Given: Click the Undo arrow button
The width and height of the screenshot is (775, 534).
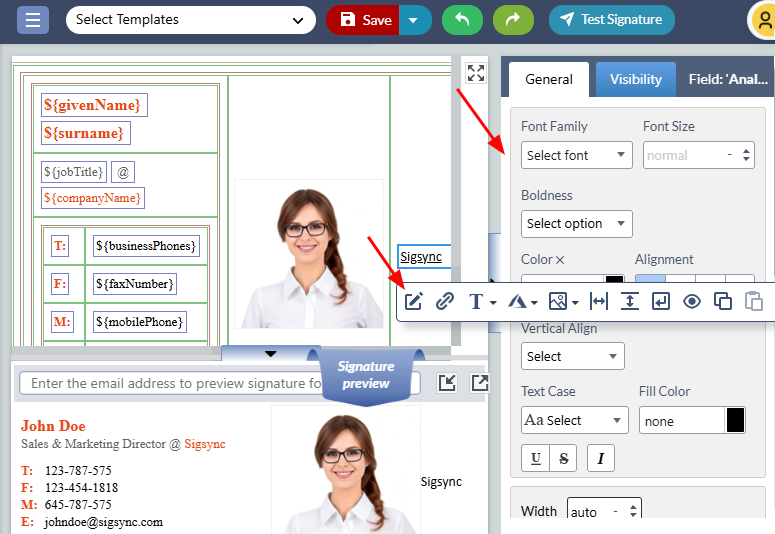Looking at the screenshot, I should [461, 20].
